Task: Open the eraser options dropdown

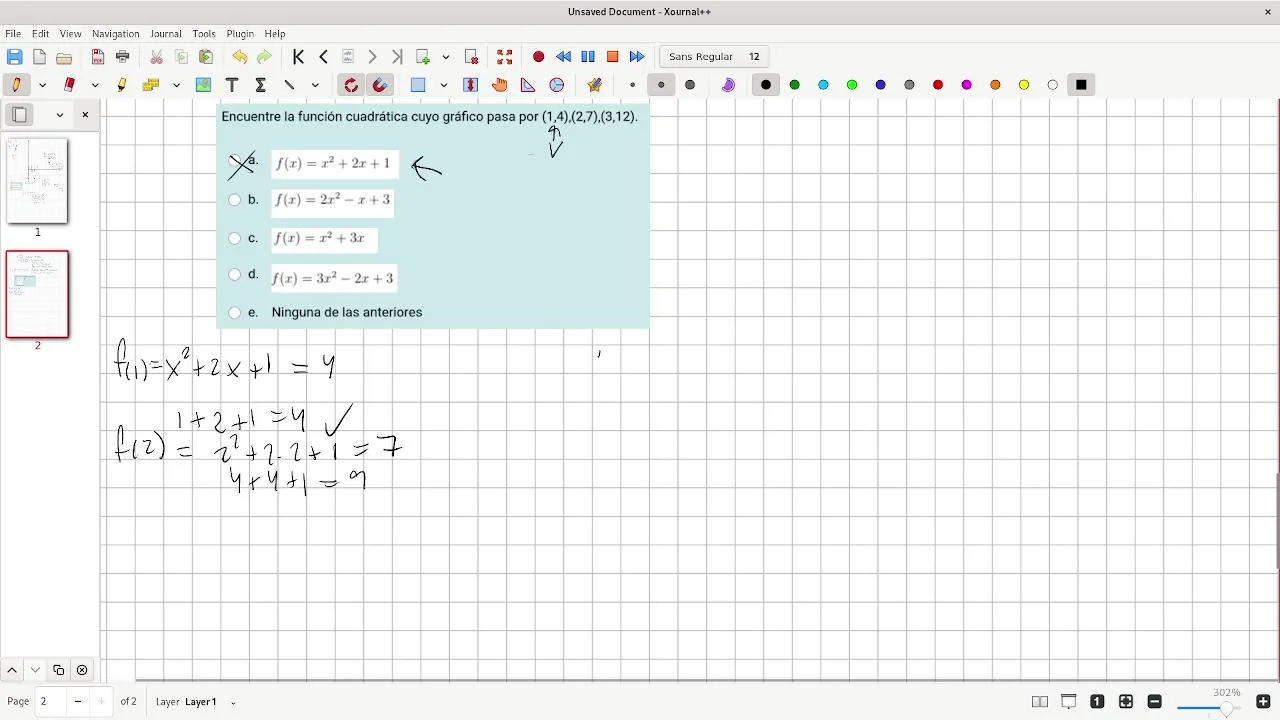Action: 95,85
